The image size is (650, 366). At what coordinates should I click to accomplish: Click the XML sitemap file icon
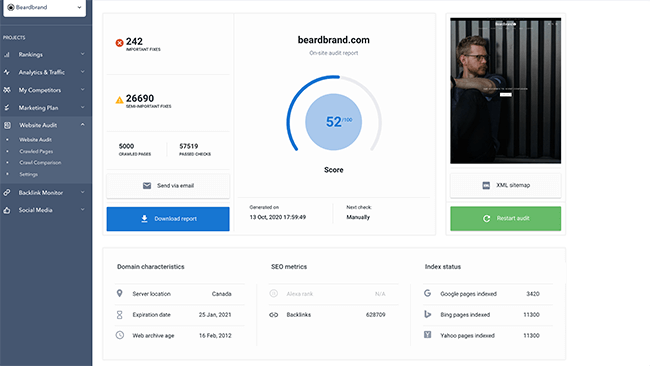(486, 185)
